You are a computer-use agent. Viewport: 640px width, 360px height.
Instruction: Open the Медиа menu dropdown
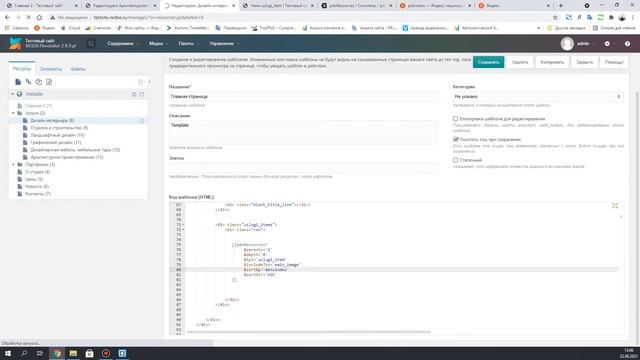pyautogui.click(x=158, y=44)
